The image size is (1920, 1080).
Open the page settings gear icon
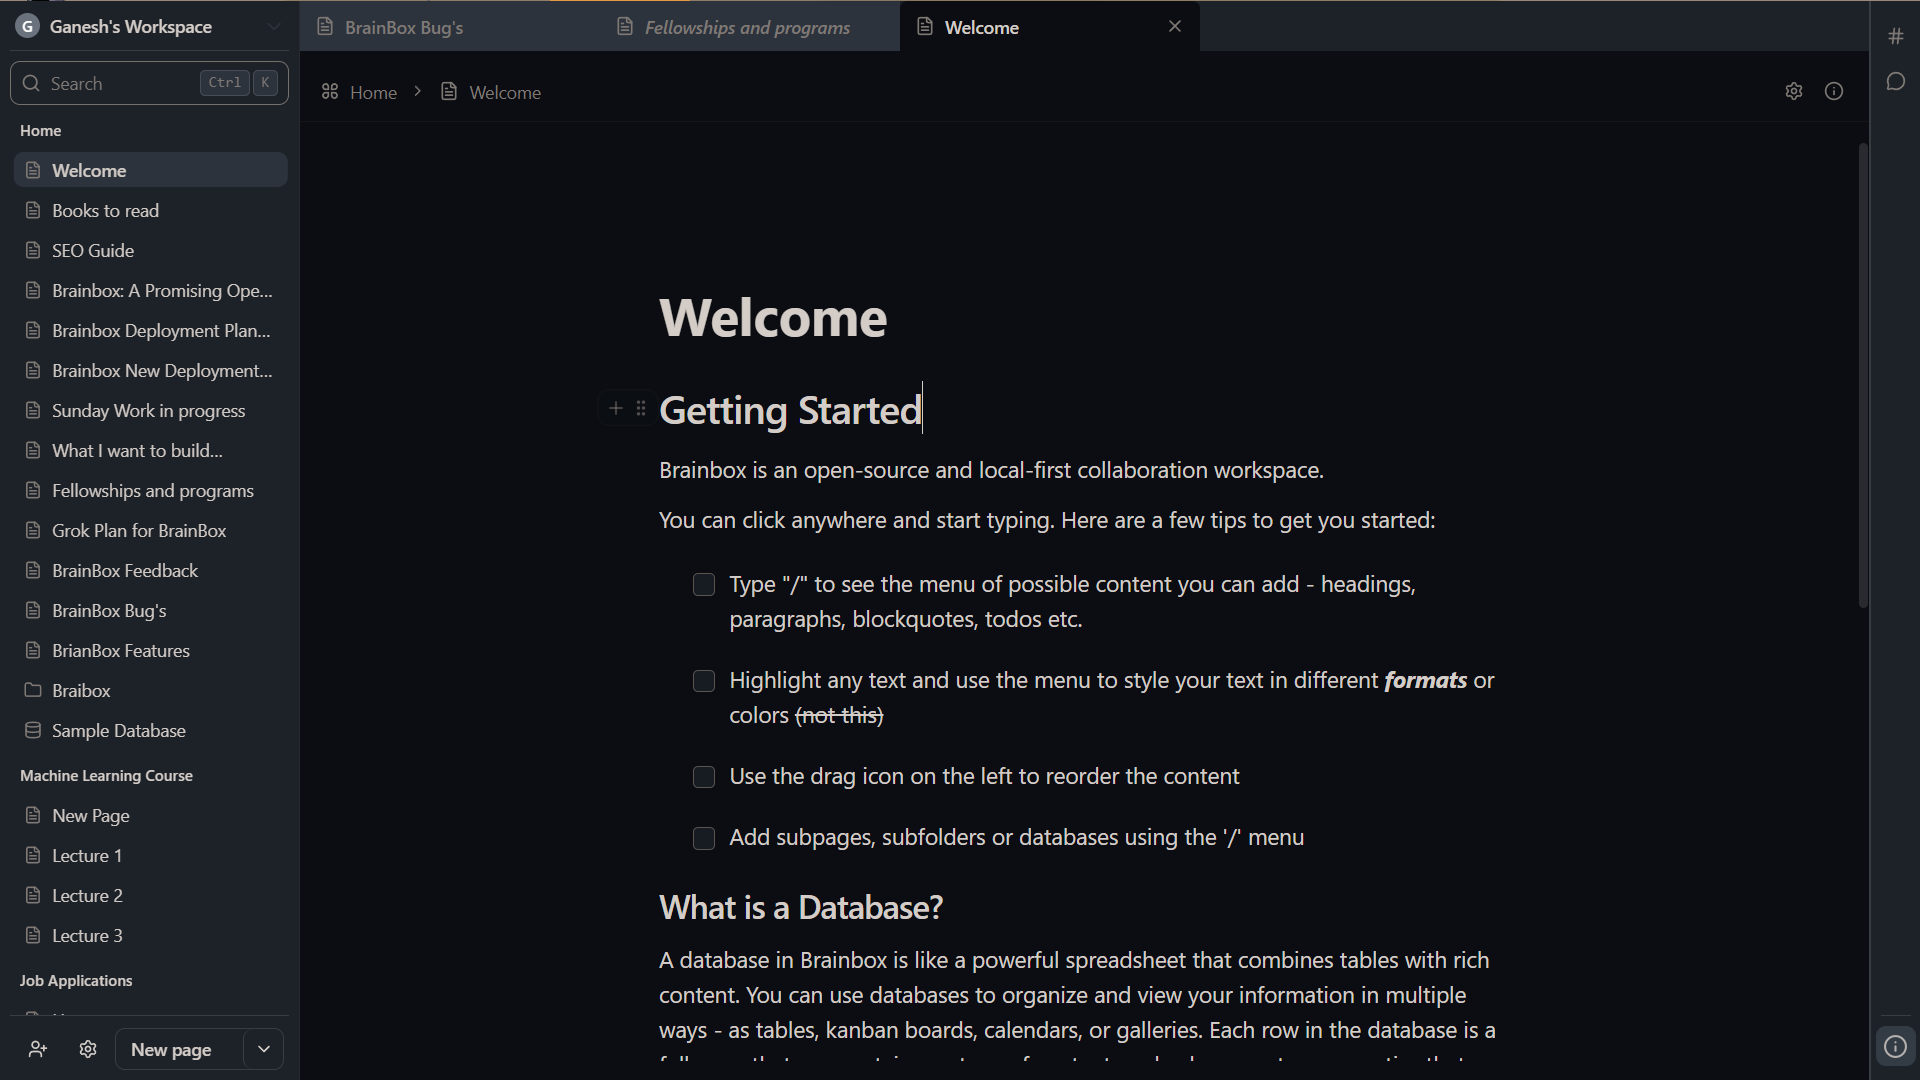(x=1794, y=91)
